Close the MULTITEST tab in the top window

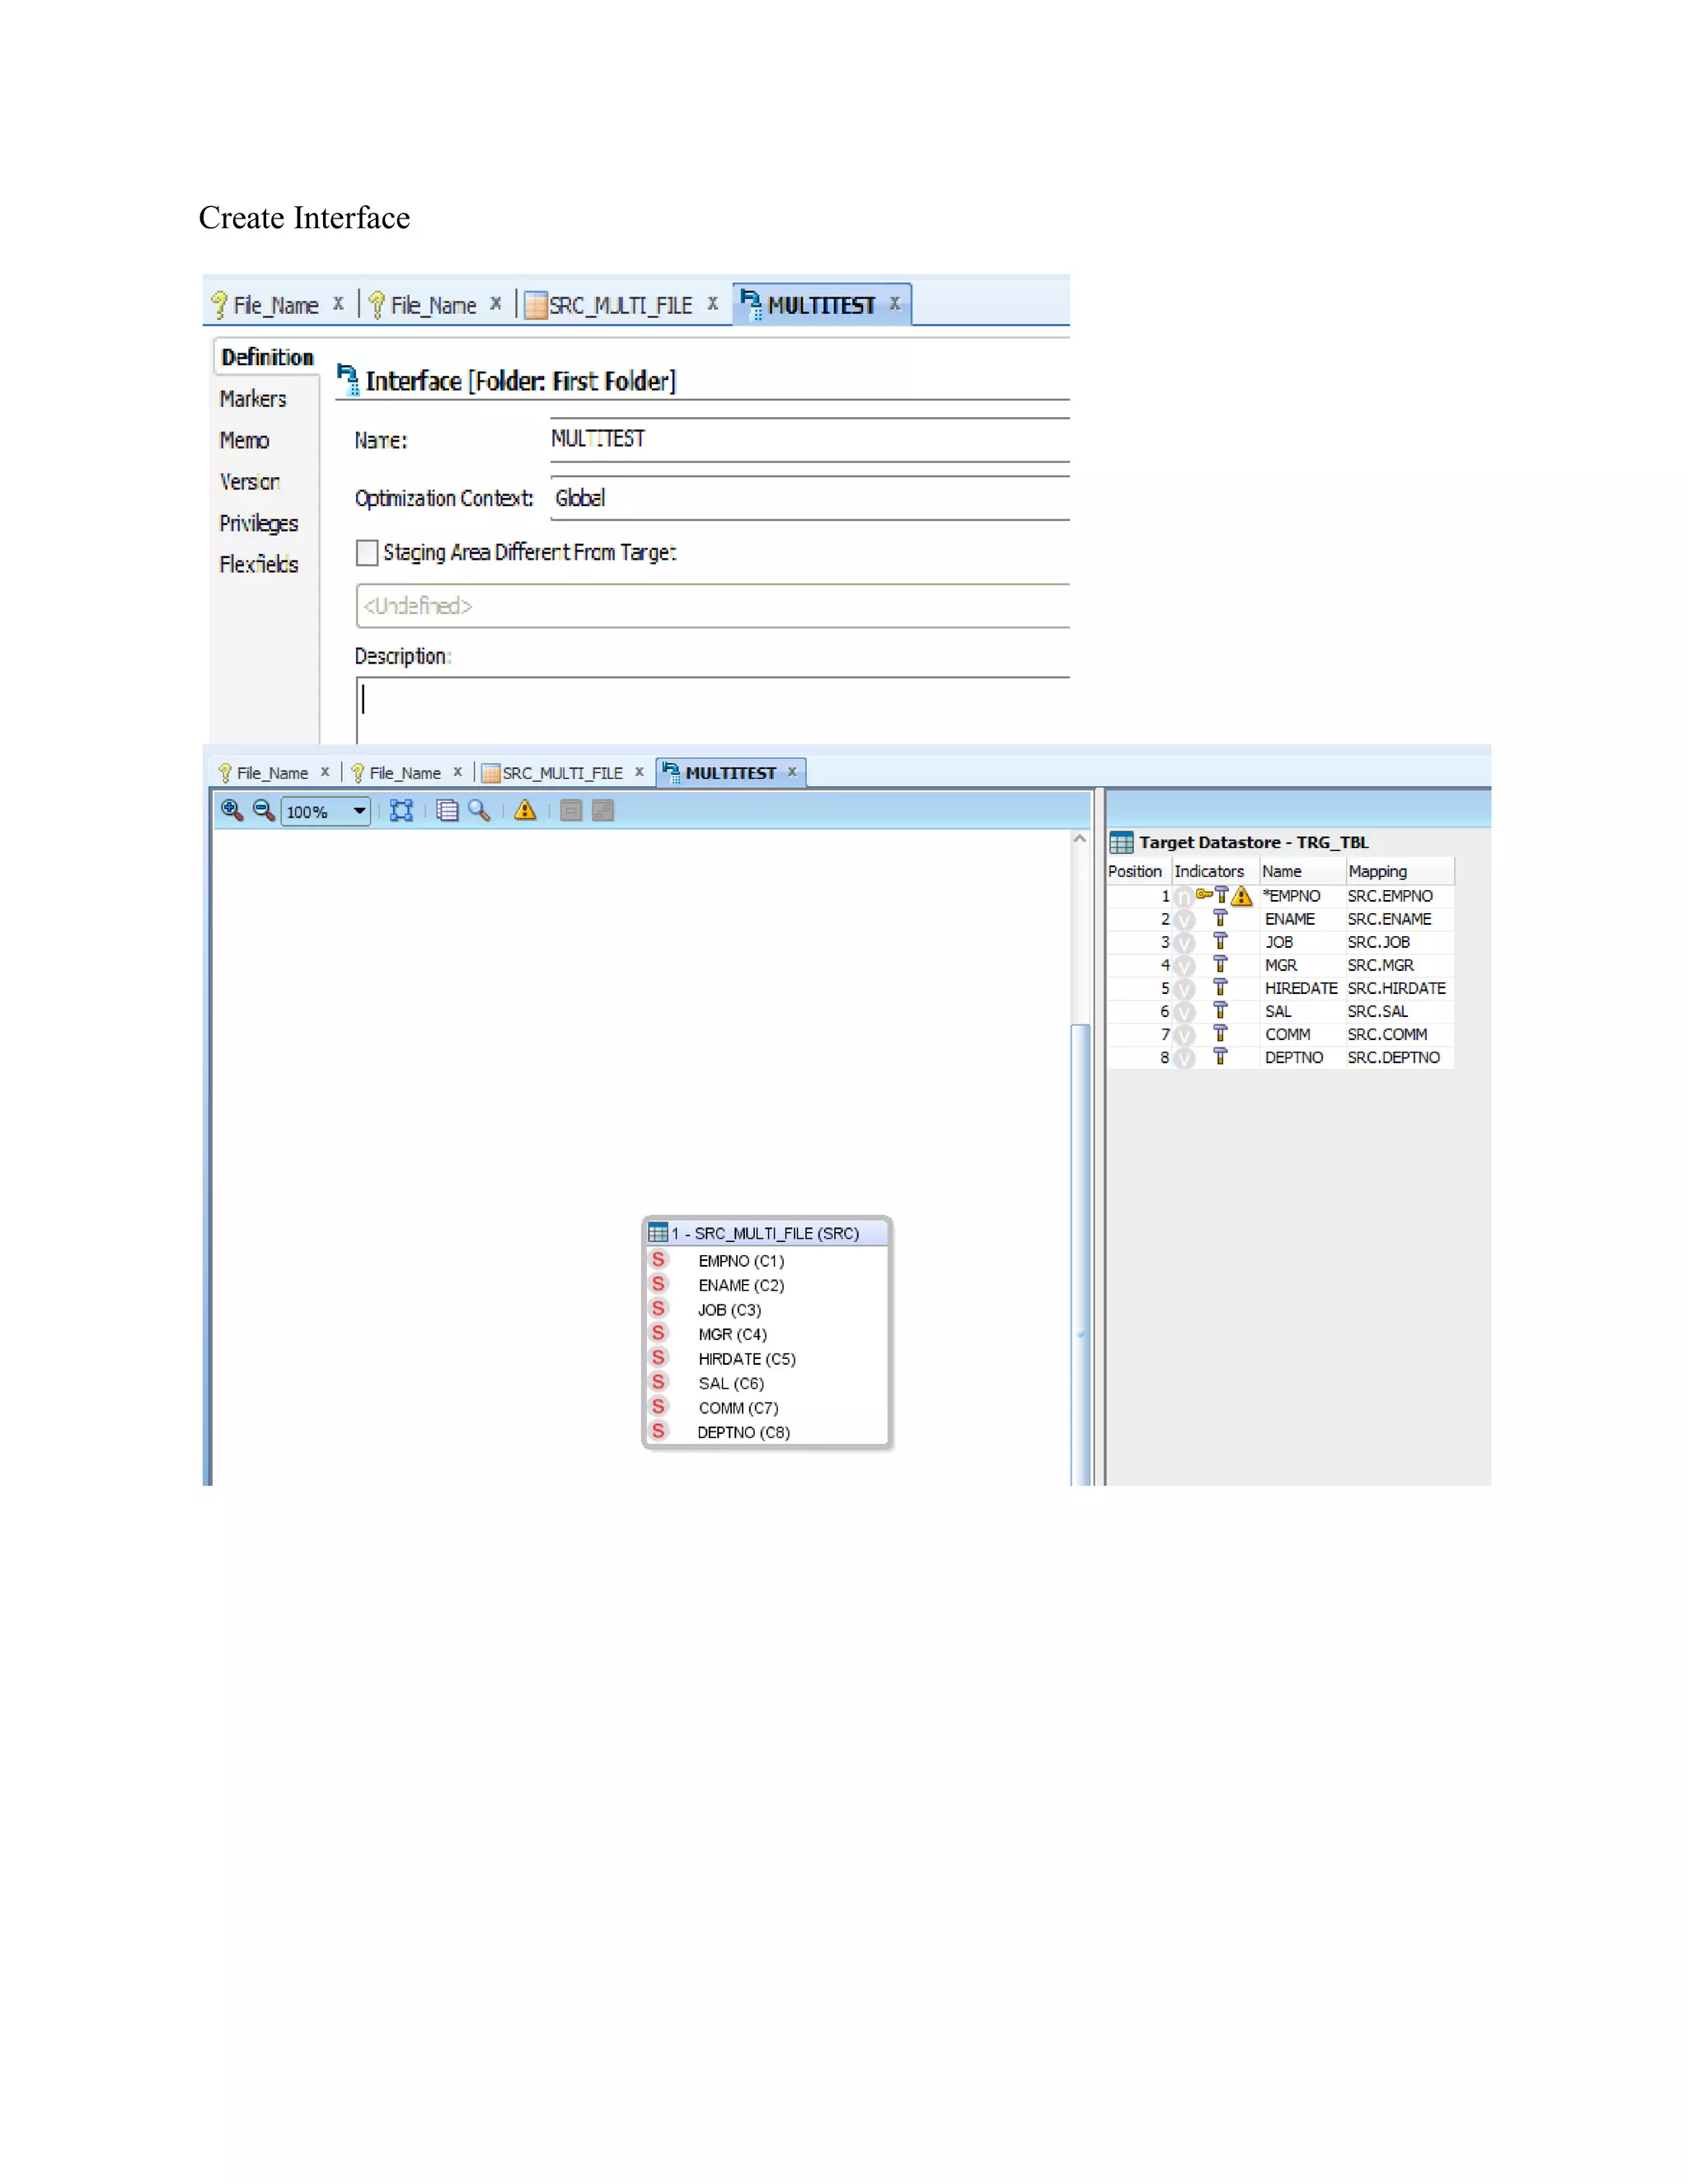pyautogui.click(x=895, y=303)
